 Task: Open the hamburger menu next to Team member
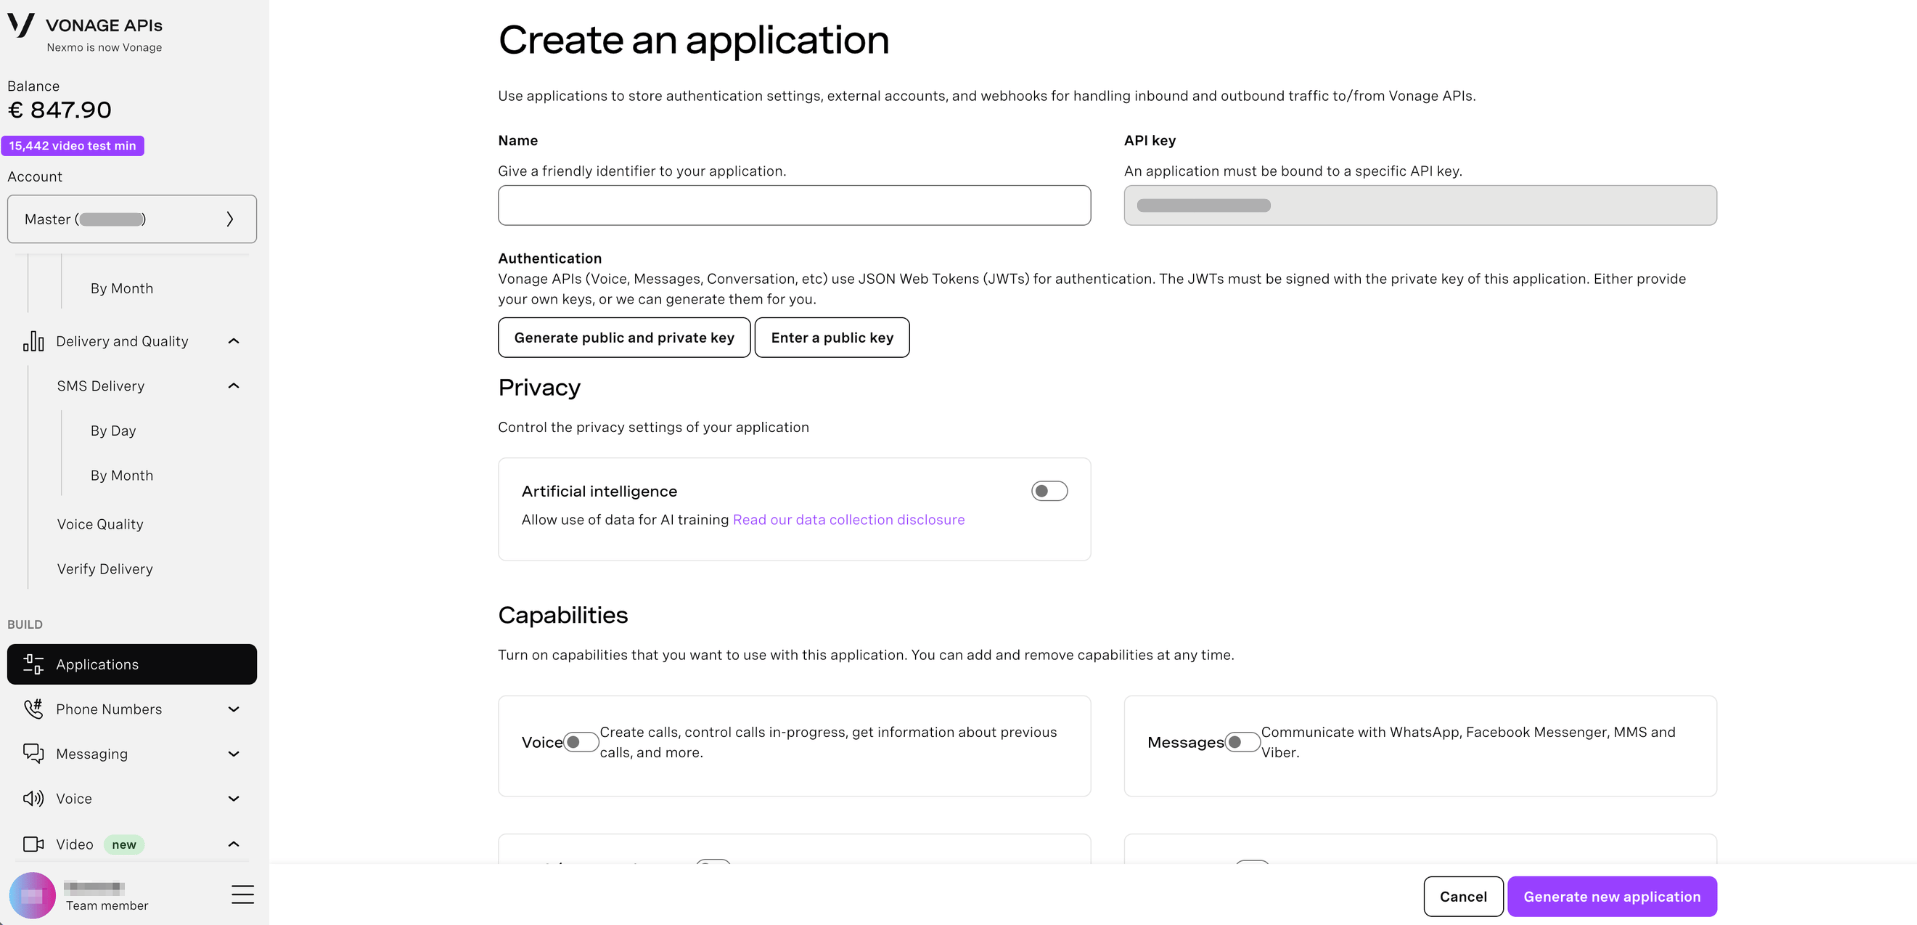tap(243, 894)
